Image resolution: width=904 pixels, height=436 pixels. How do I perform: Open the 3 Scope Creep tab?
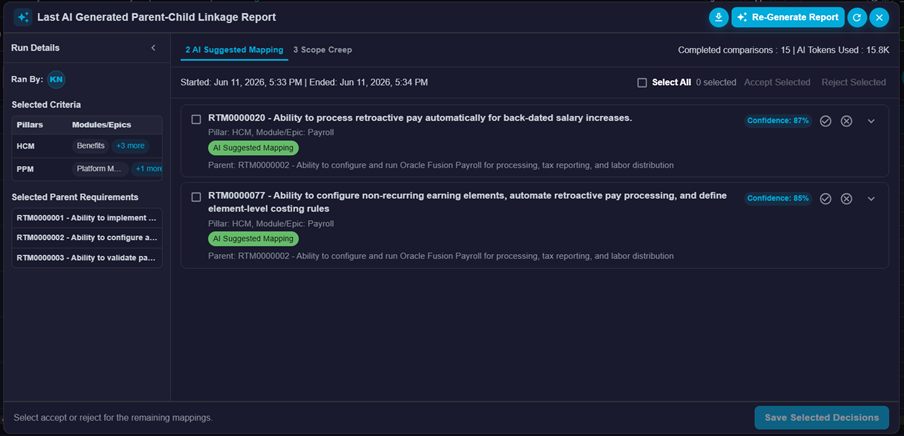322,50
